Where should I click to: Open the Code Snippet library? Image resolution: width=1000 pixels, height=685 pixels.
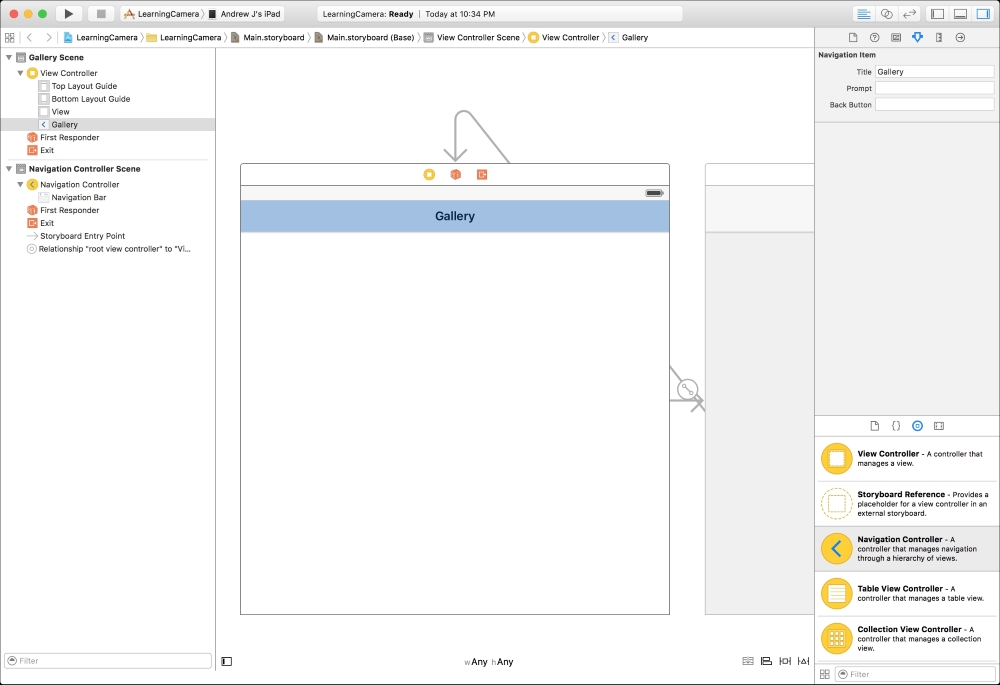pos(896,425)
